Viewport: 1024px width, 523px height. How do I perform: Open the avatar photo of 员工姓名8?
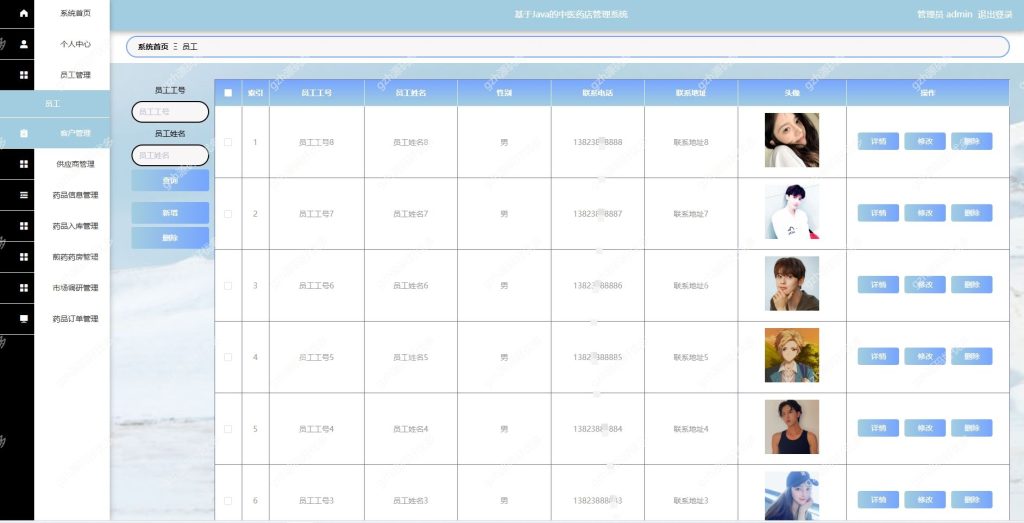tap(792, 140)
